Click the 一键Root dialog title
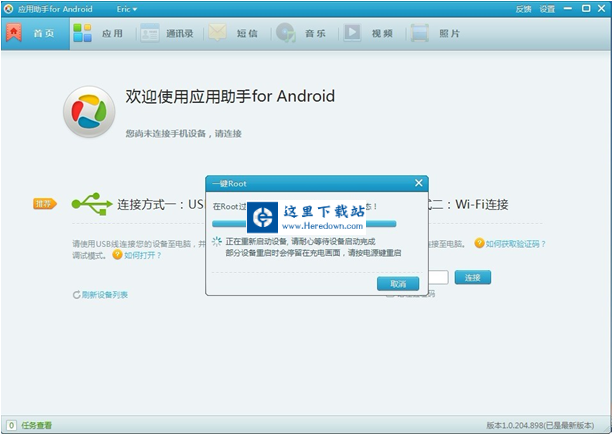The height and width of the screenshot is (436, 613). [229, 183]
